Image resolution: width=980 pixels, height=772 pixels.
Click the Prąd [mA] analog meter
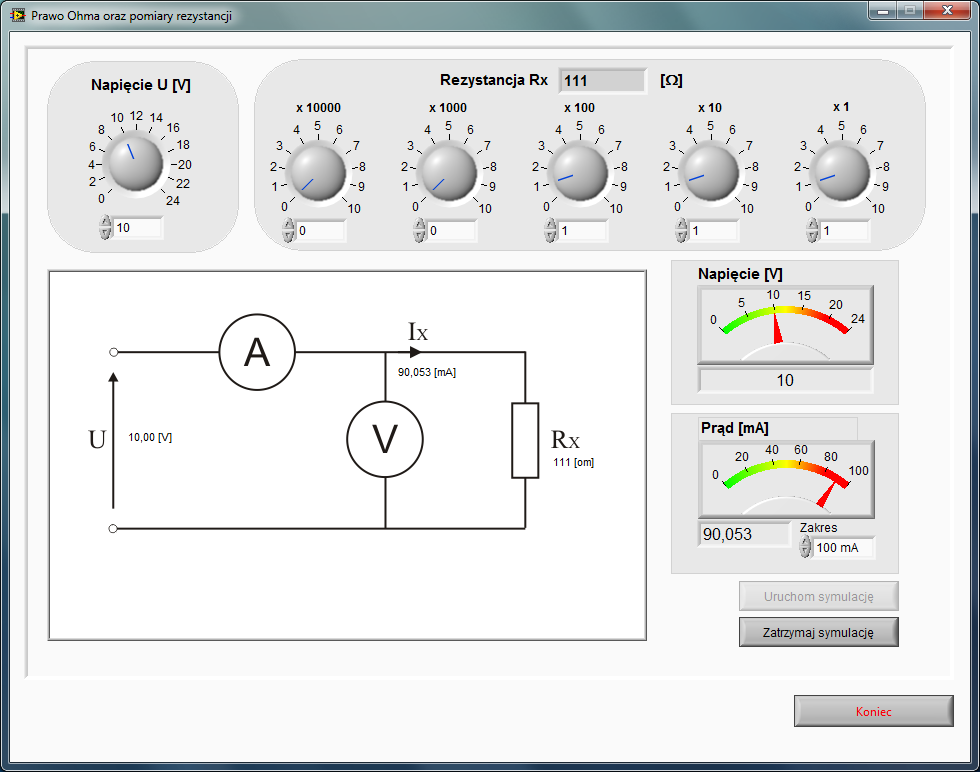click(x=786, y=479)
